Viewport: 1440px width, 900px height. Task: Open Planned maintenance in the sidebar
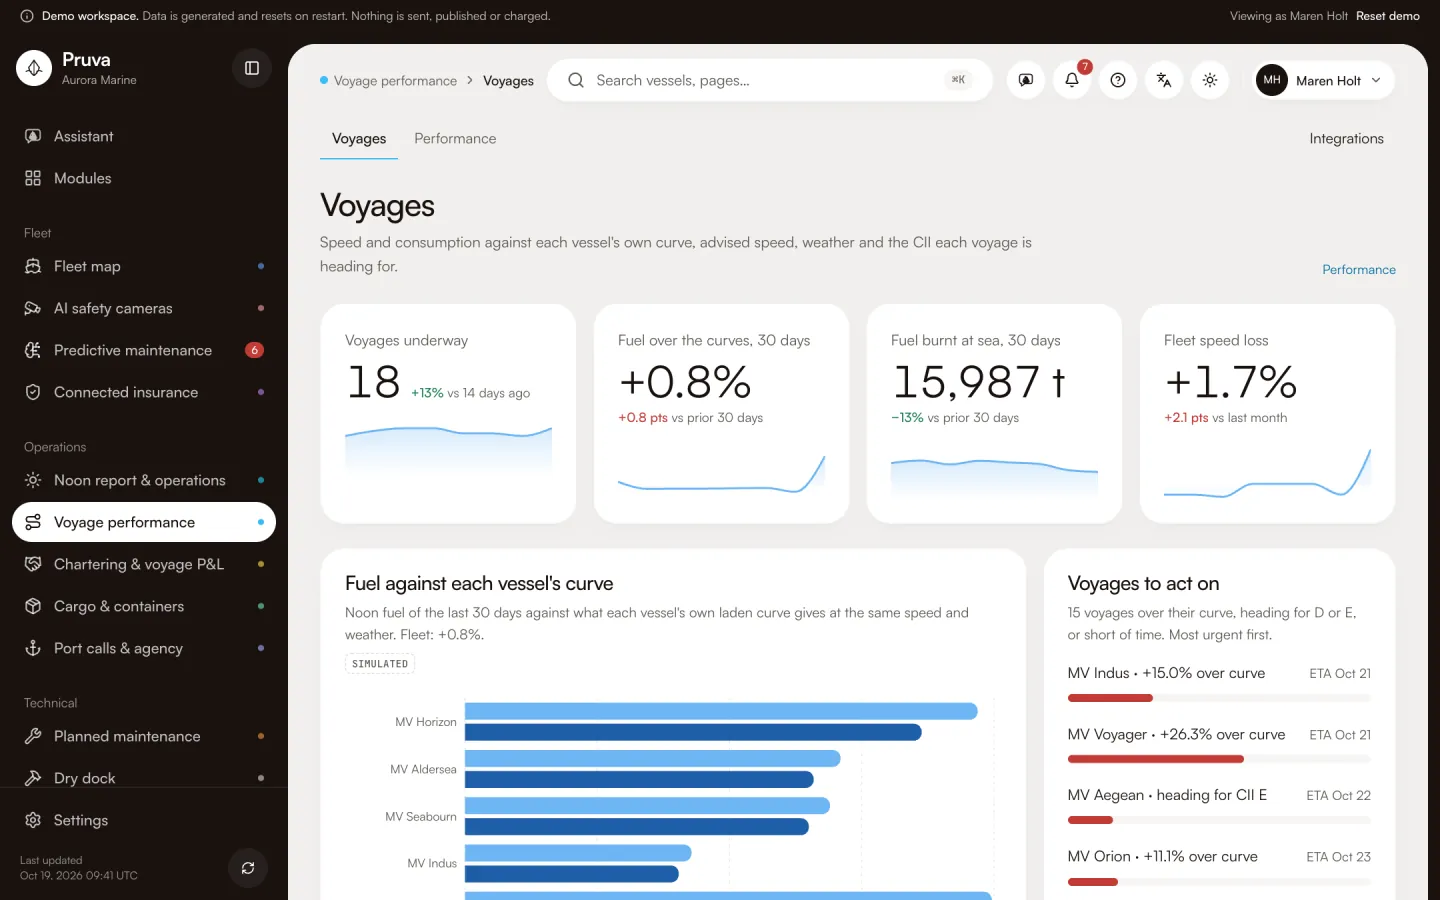click(x=144, y=736)
